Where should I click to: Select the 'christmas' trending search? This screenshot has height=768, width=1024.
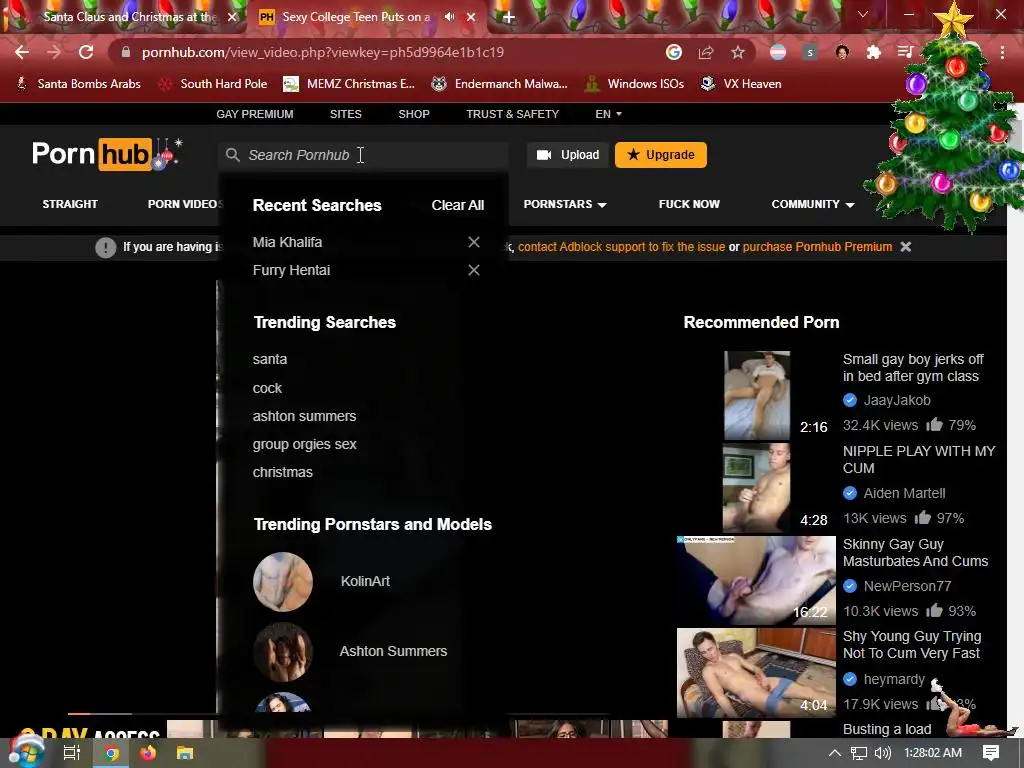point(283,472)
